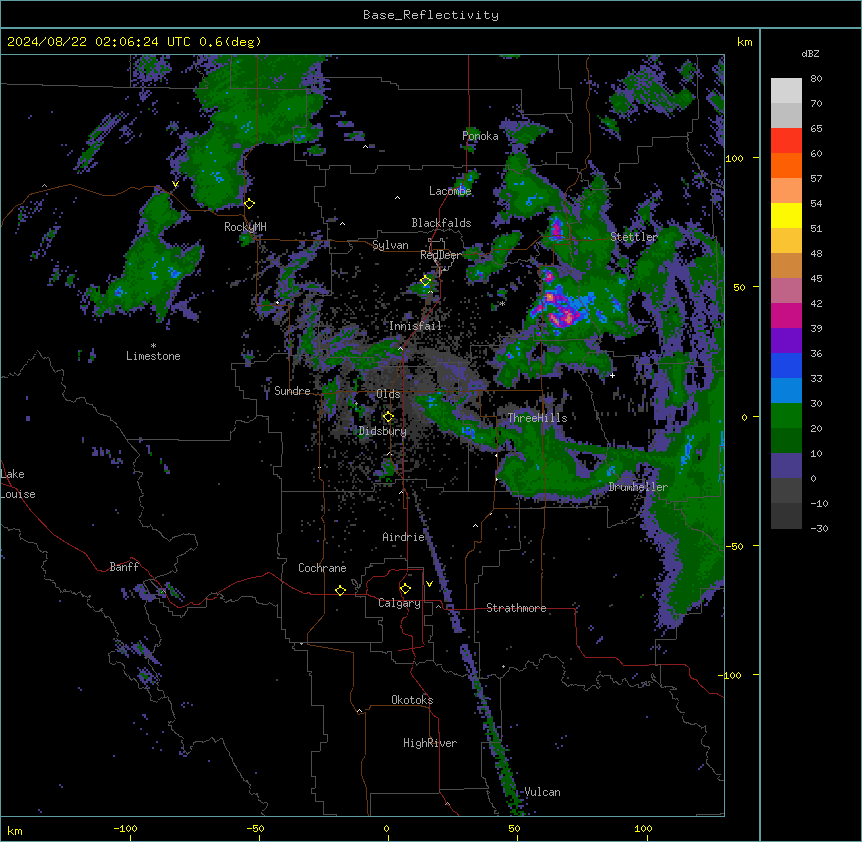Select the Olds town label
862x842 pixels.
coord(388,394)
